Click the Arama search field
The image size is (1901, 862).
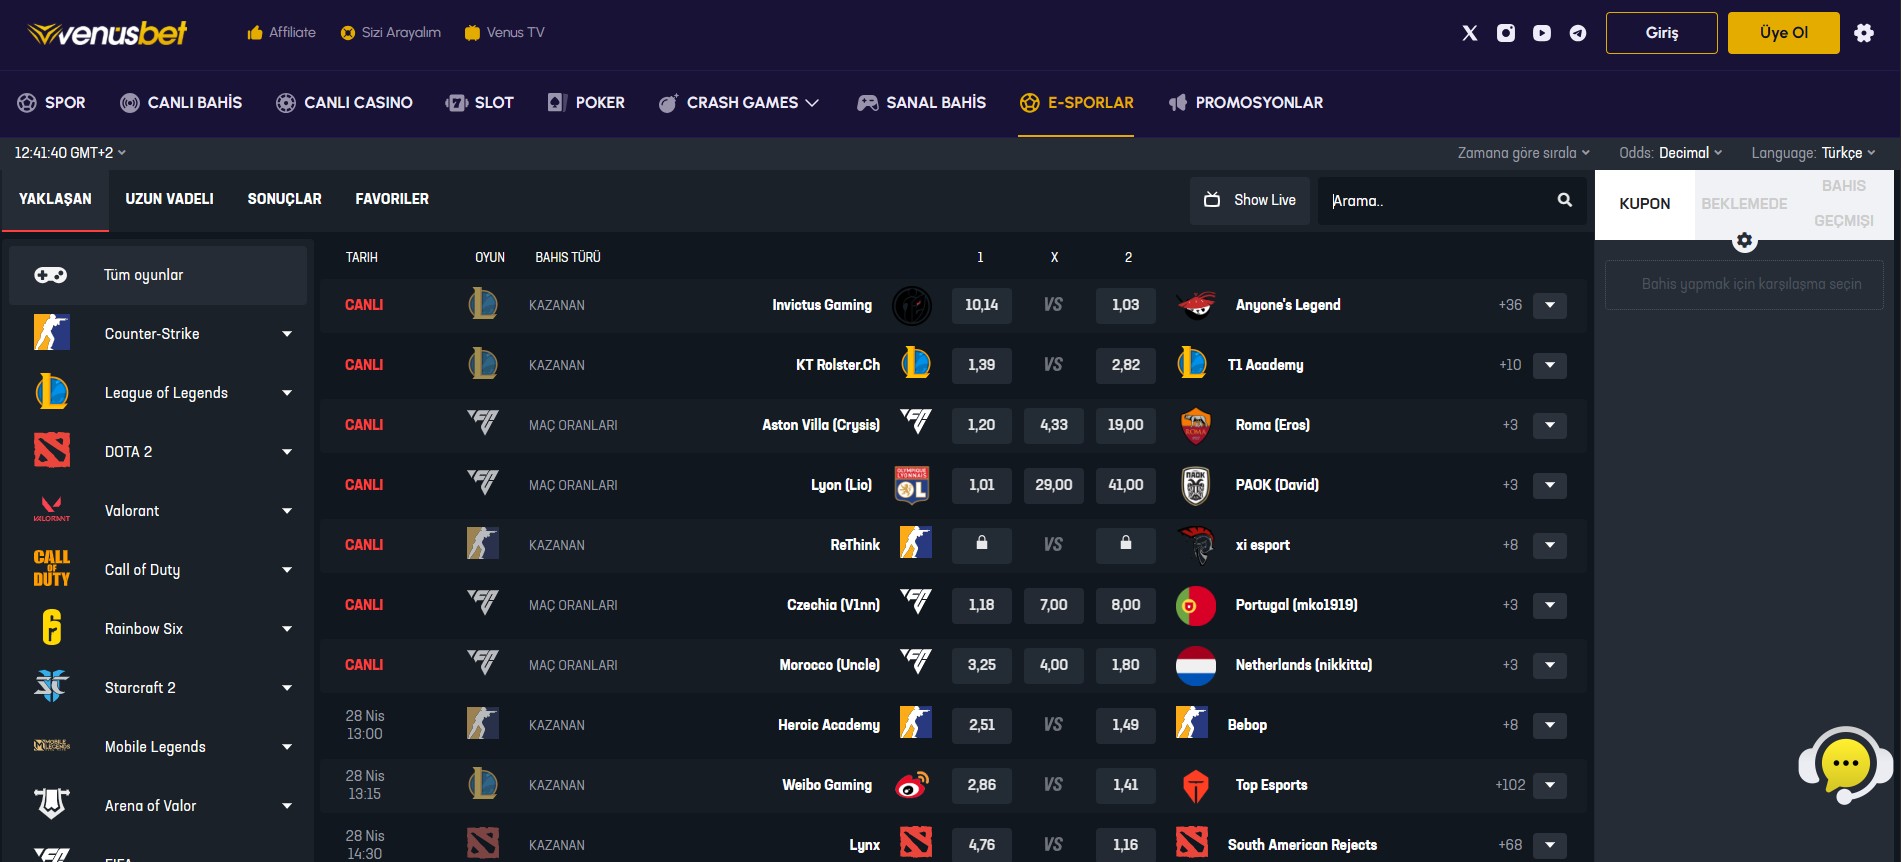tap(1435, 201)
